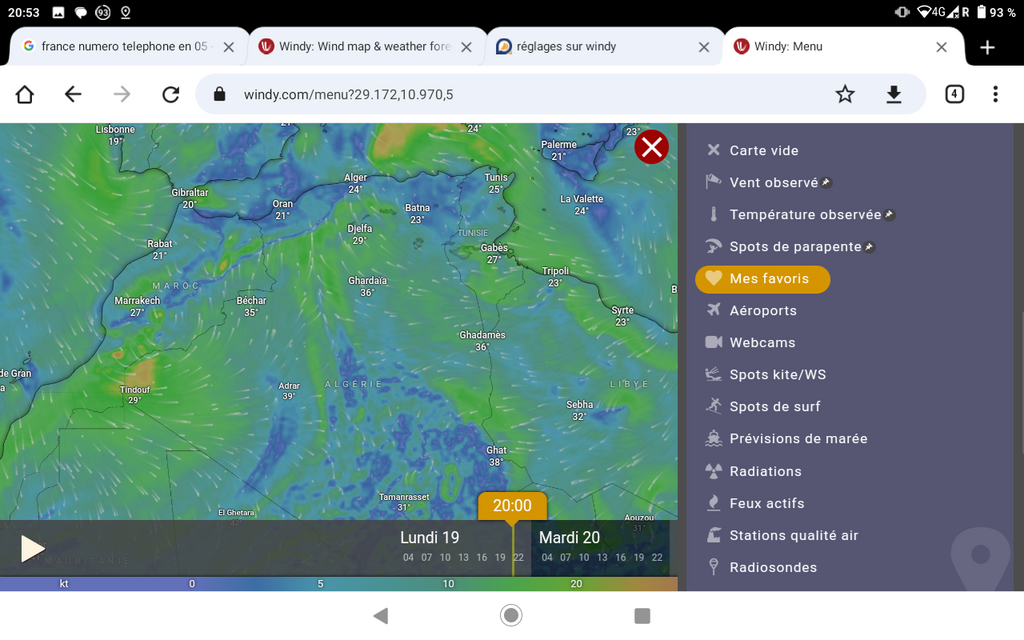Tap the Android back navigation button
This screenshot has width=1024, height=640.
click(x=381, y=615)
